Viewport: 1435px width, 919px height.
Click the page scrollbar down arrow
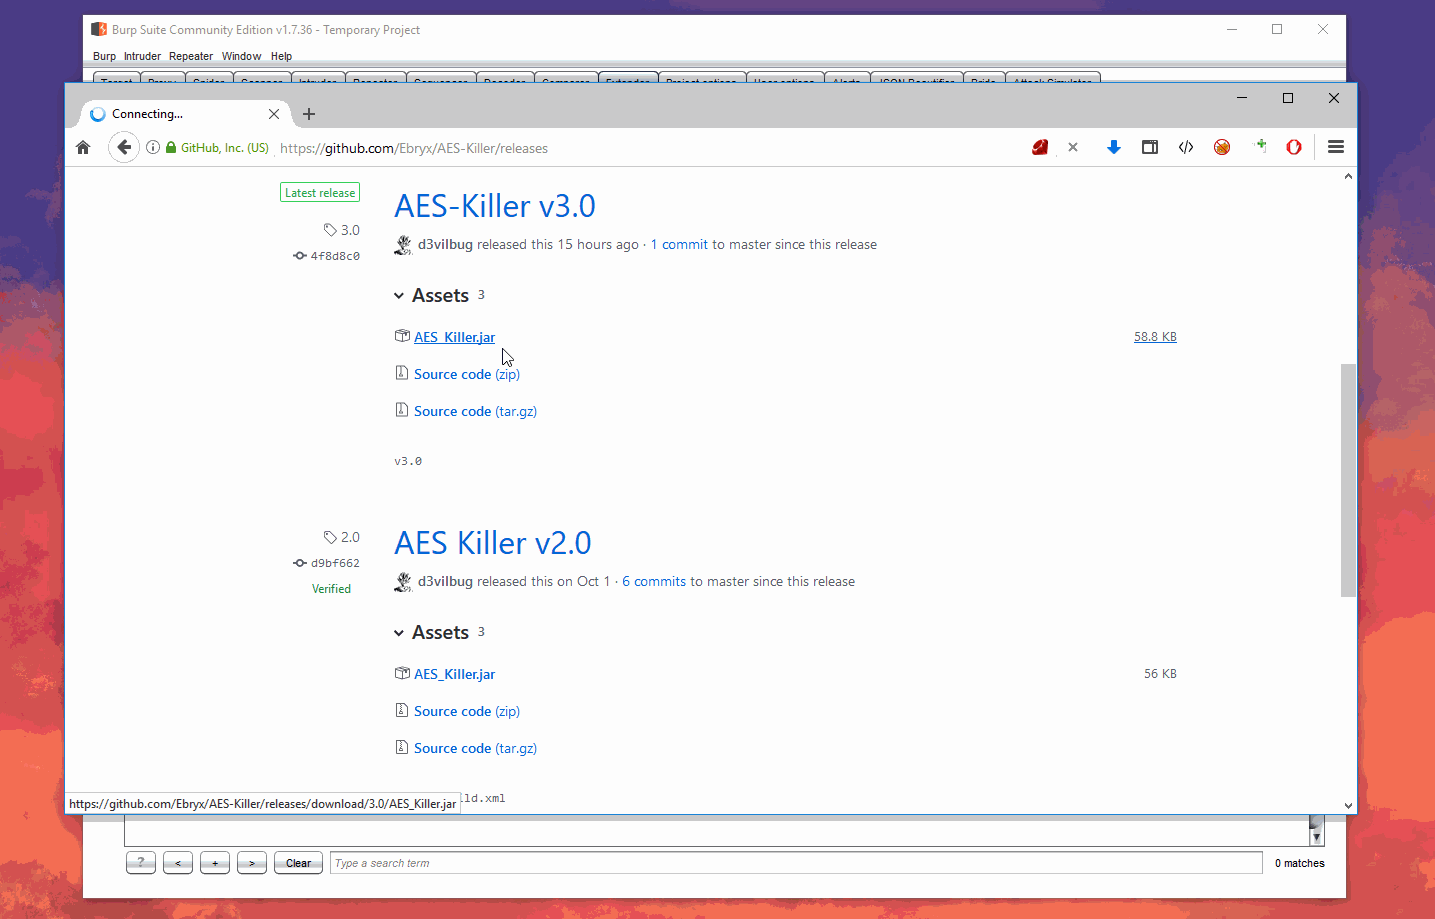pos(1348,805)
